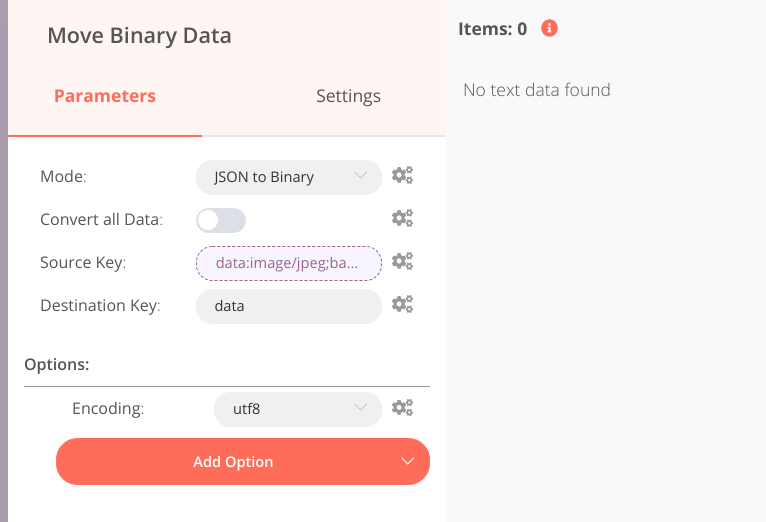The image size is (766, 522).
Task: Open the gear options for Destination Key
Action: [402, 304]
